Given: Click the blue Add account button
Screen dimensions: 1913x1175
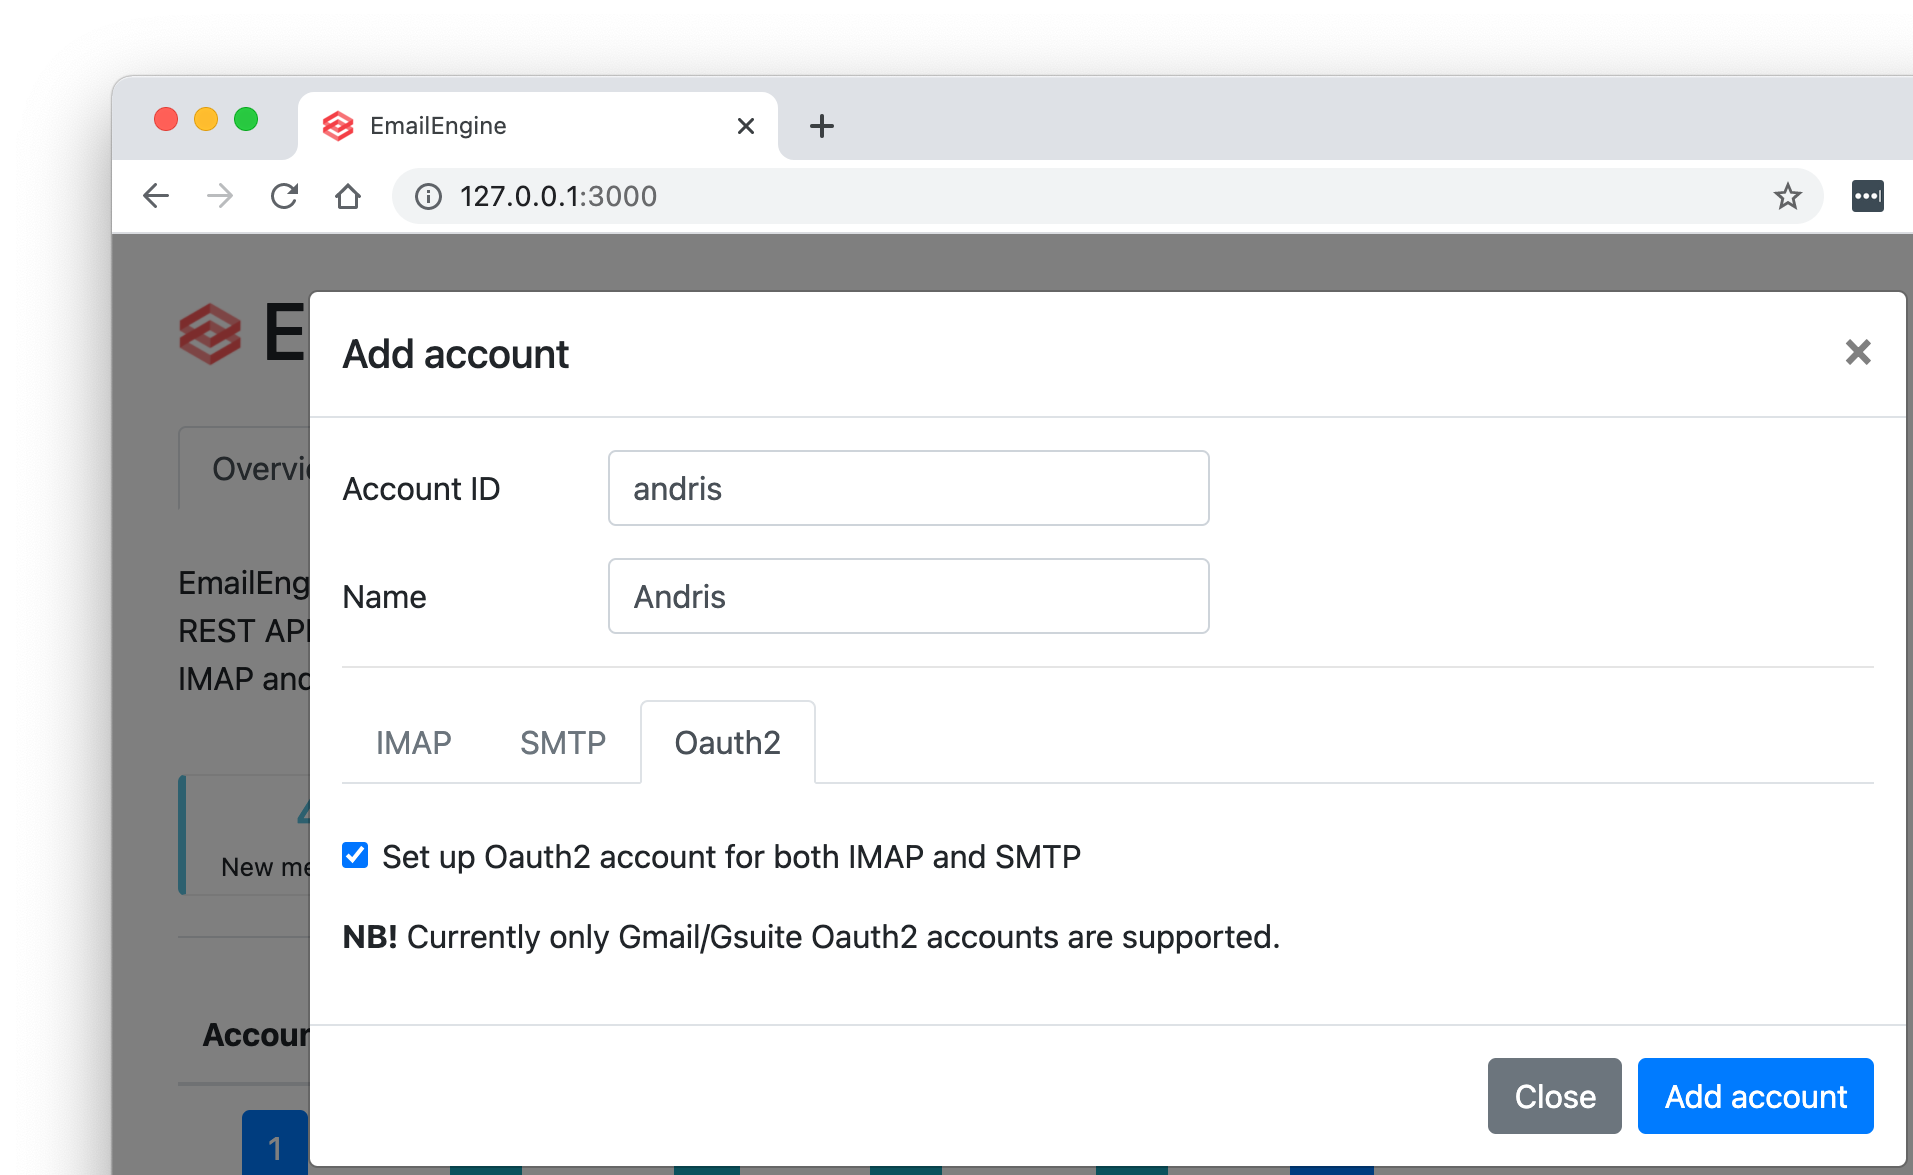Looking at the screenshot, I should [1756, 1096].
